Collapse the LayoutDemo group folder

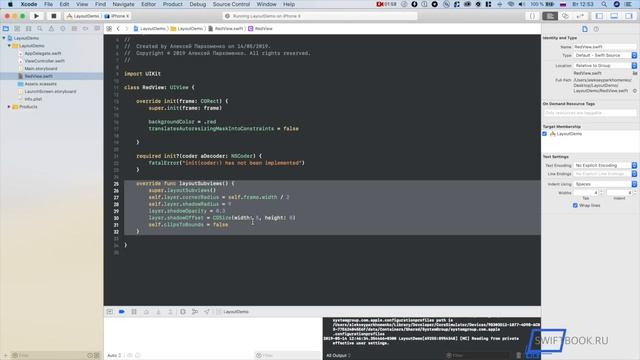(x=9, y=46)
